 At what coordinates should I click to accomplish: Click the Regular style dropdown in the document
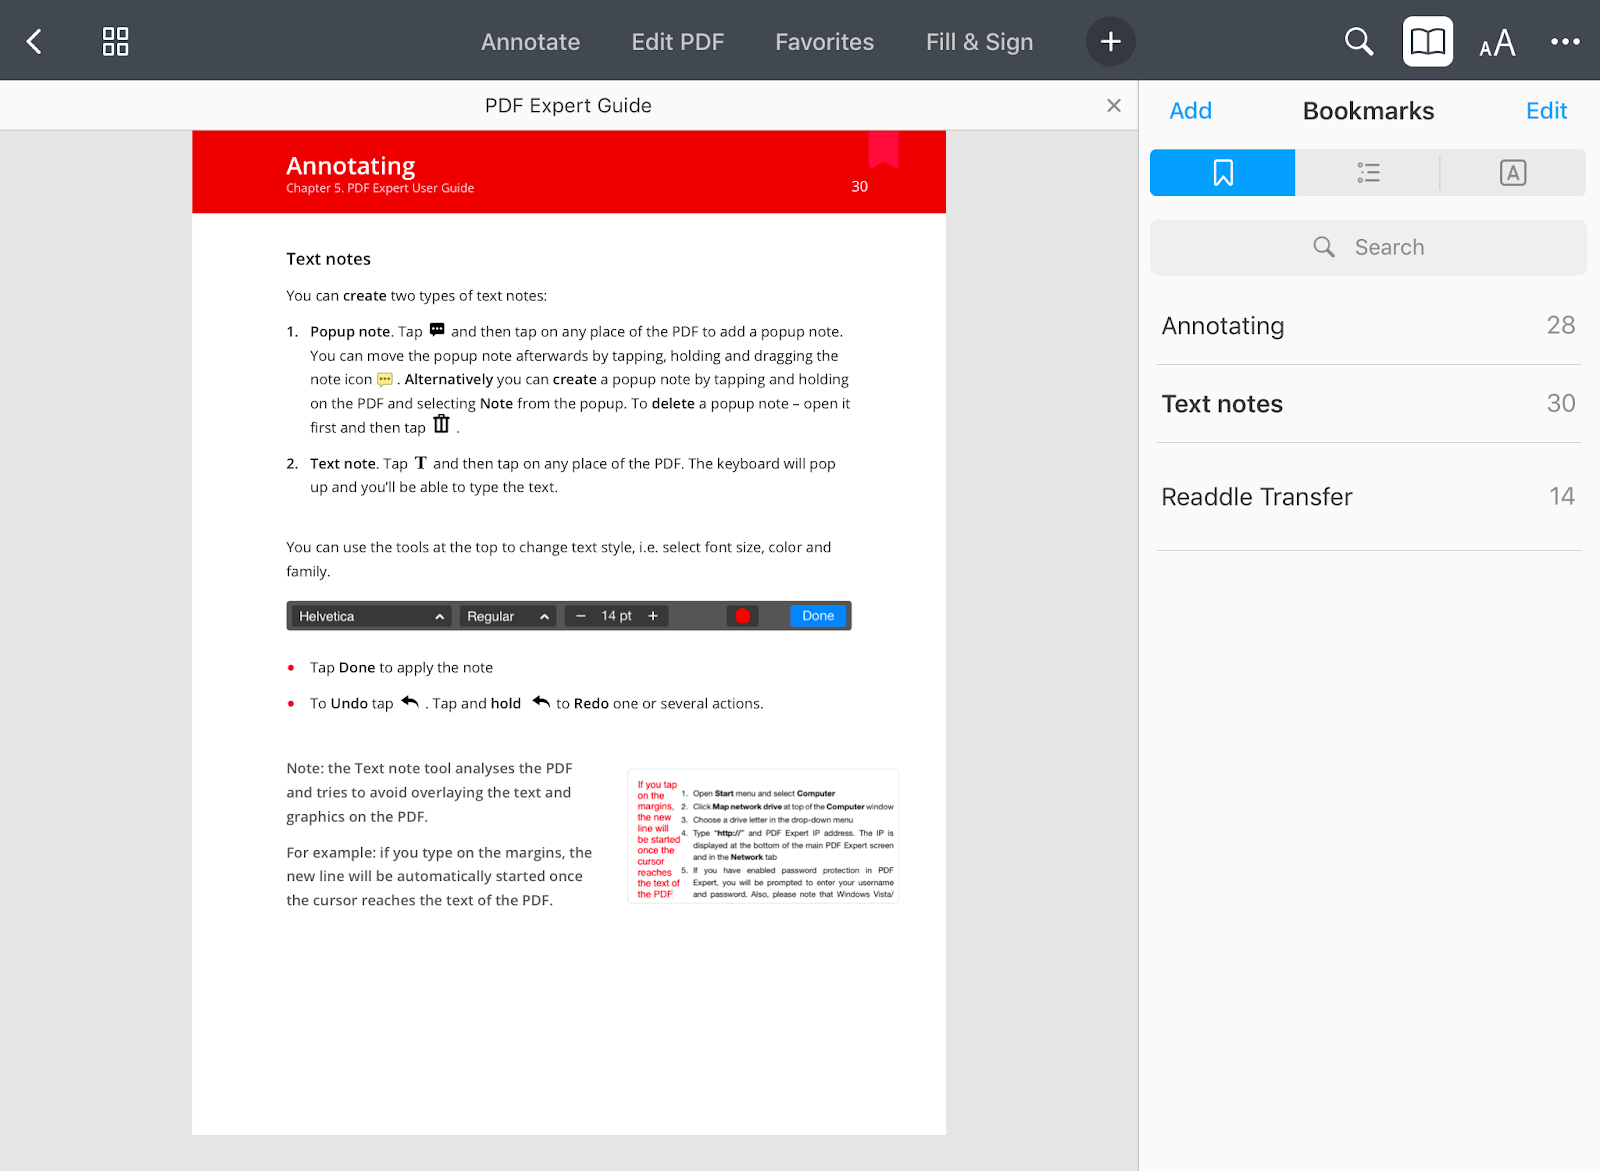click(x=507, y=616)
